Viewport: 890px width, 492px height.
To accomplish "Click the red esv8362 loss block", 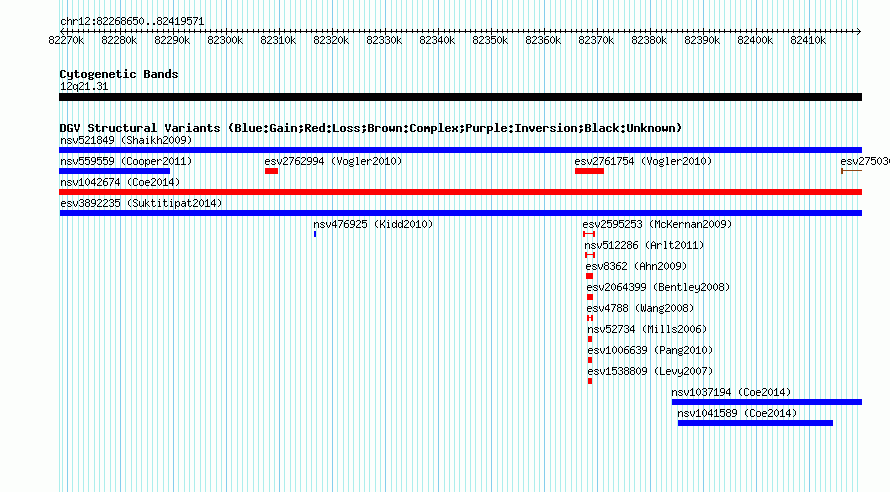I will 589,276.
